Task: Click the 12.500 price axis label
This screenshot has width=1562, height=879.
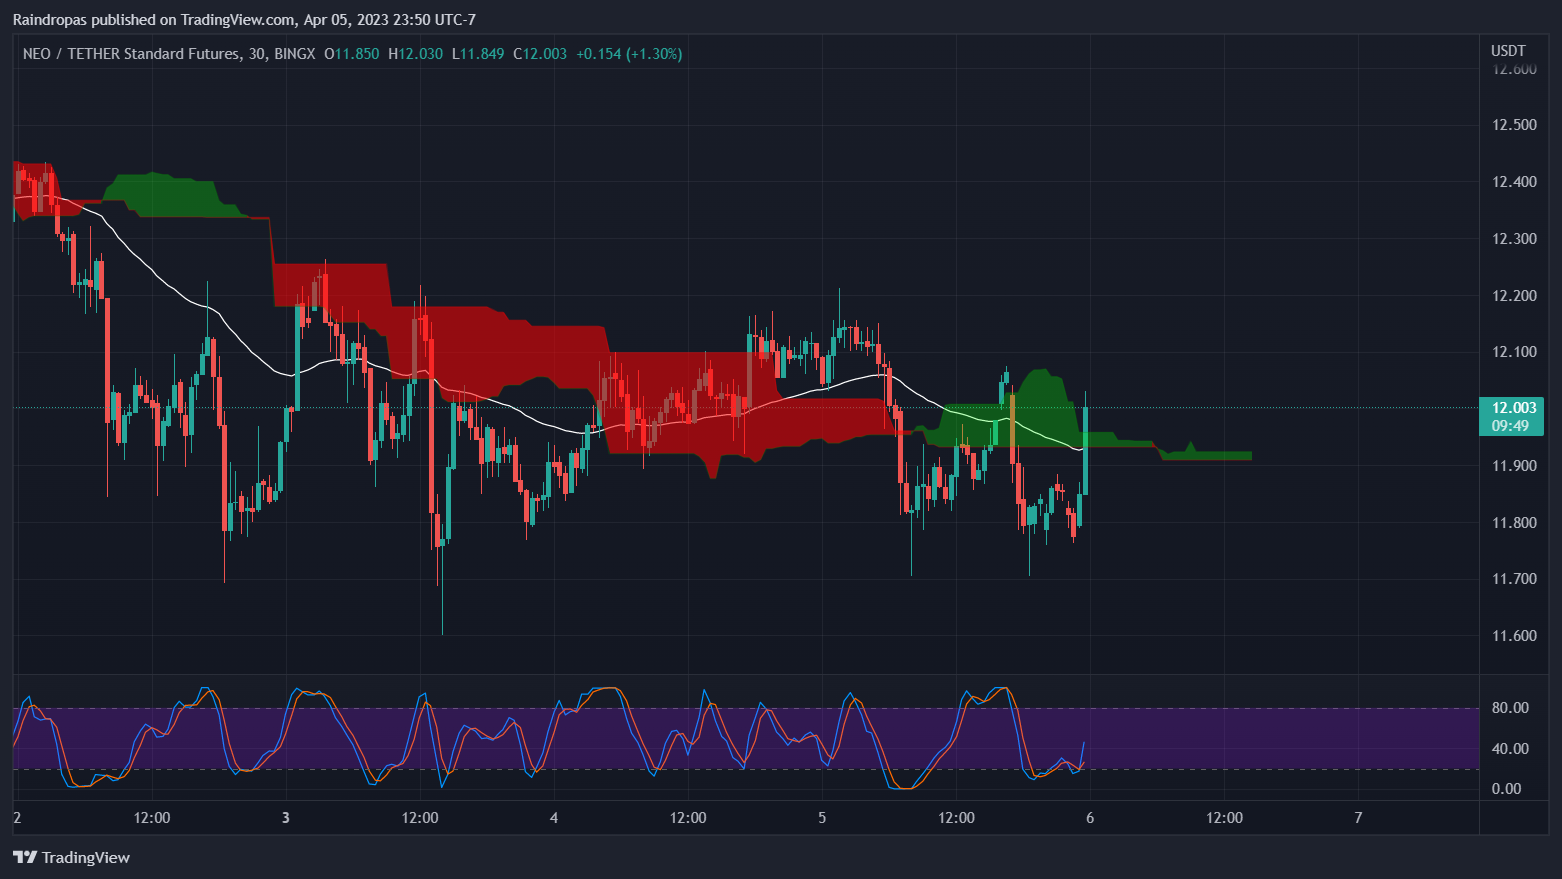Action: [x=1514, y=125]
